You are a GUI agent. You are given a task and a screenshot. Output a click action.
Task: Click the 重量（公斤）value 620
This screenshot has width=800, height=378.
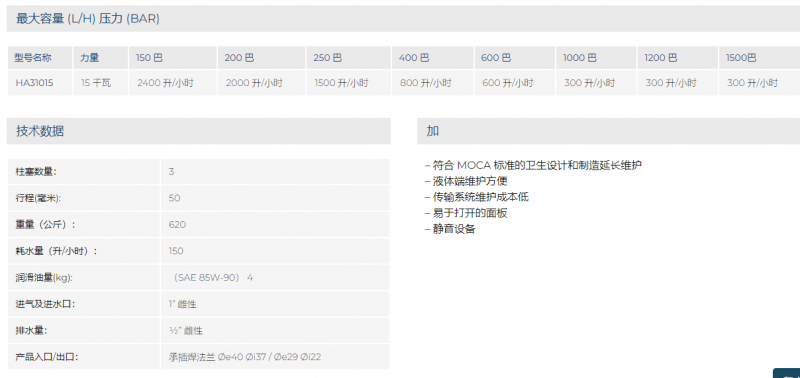point(177,224)
